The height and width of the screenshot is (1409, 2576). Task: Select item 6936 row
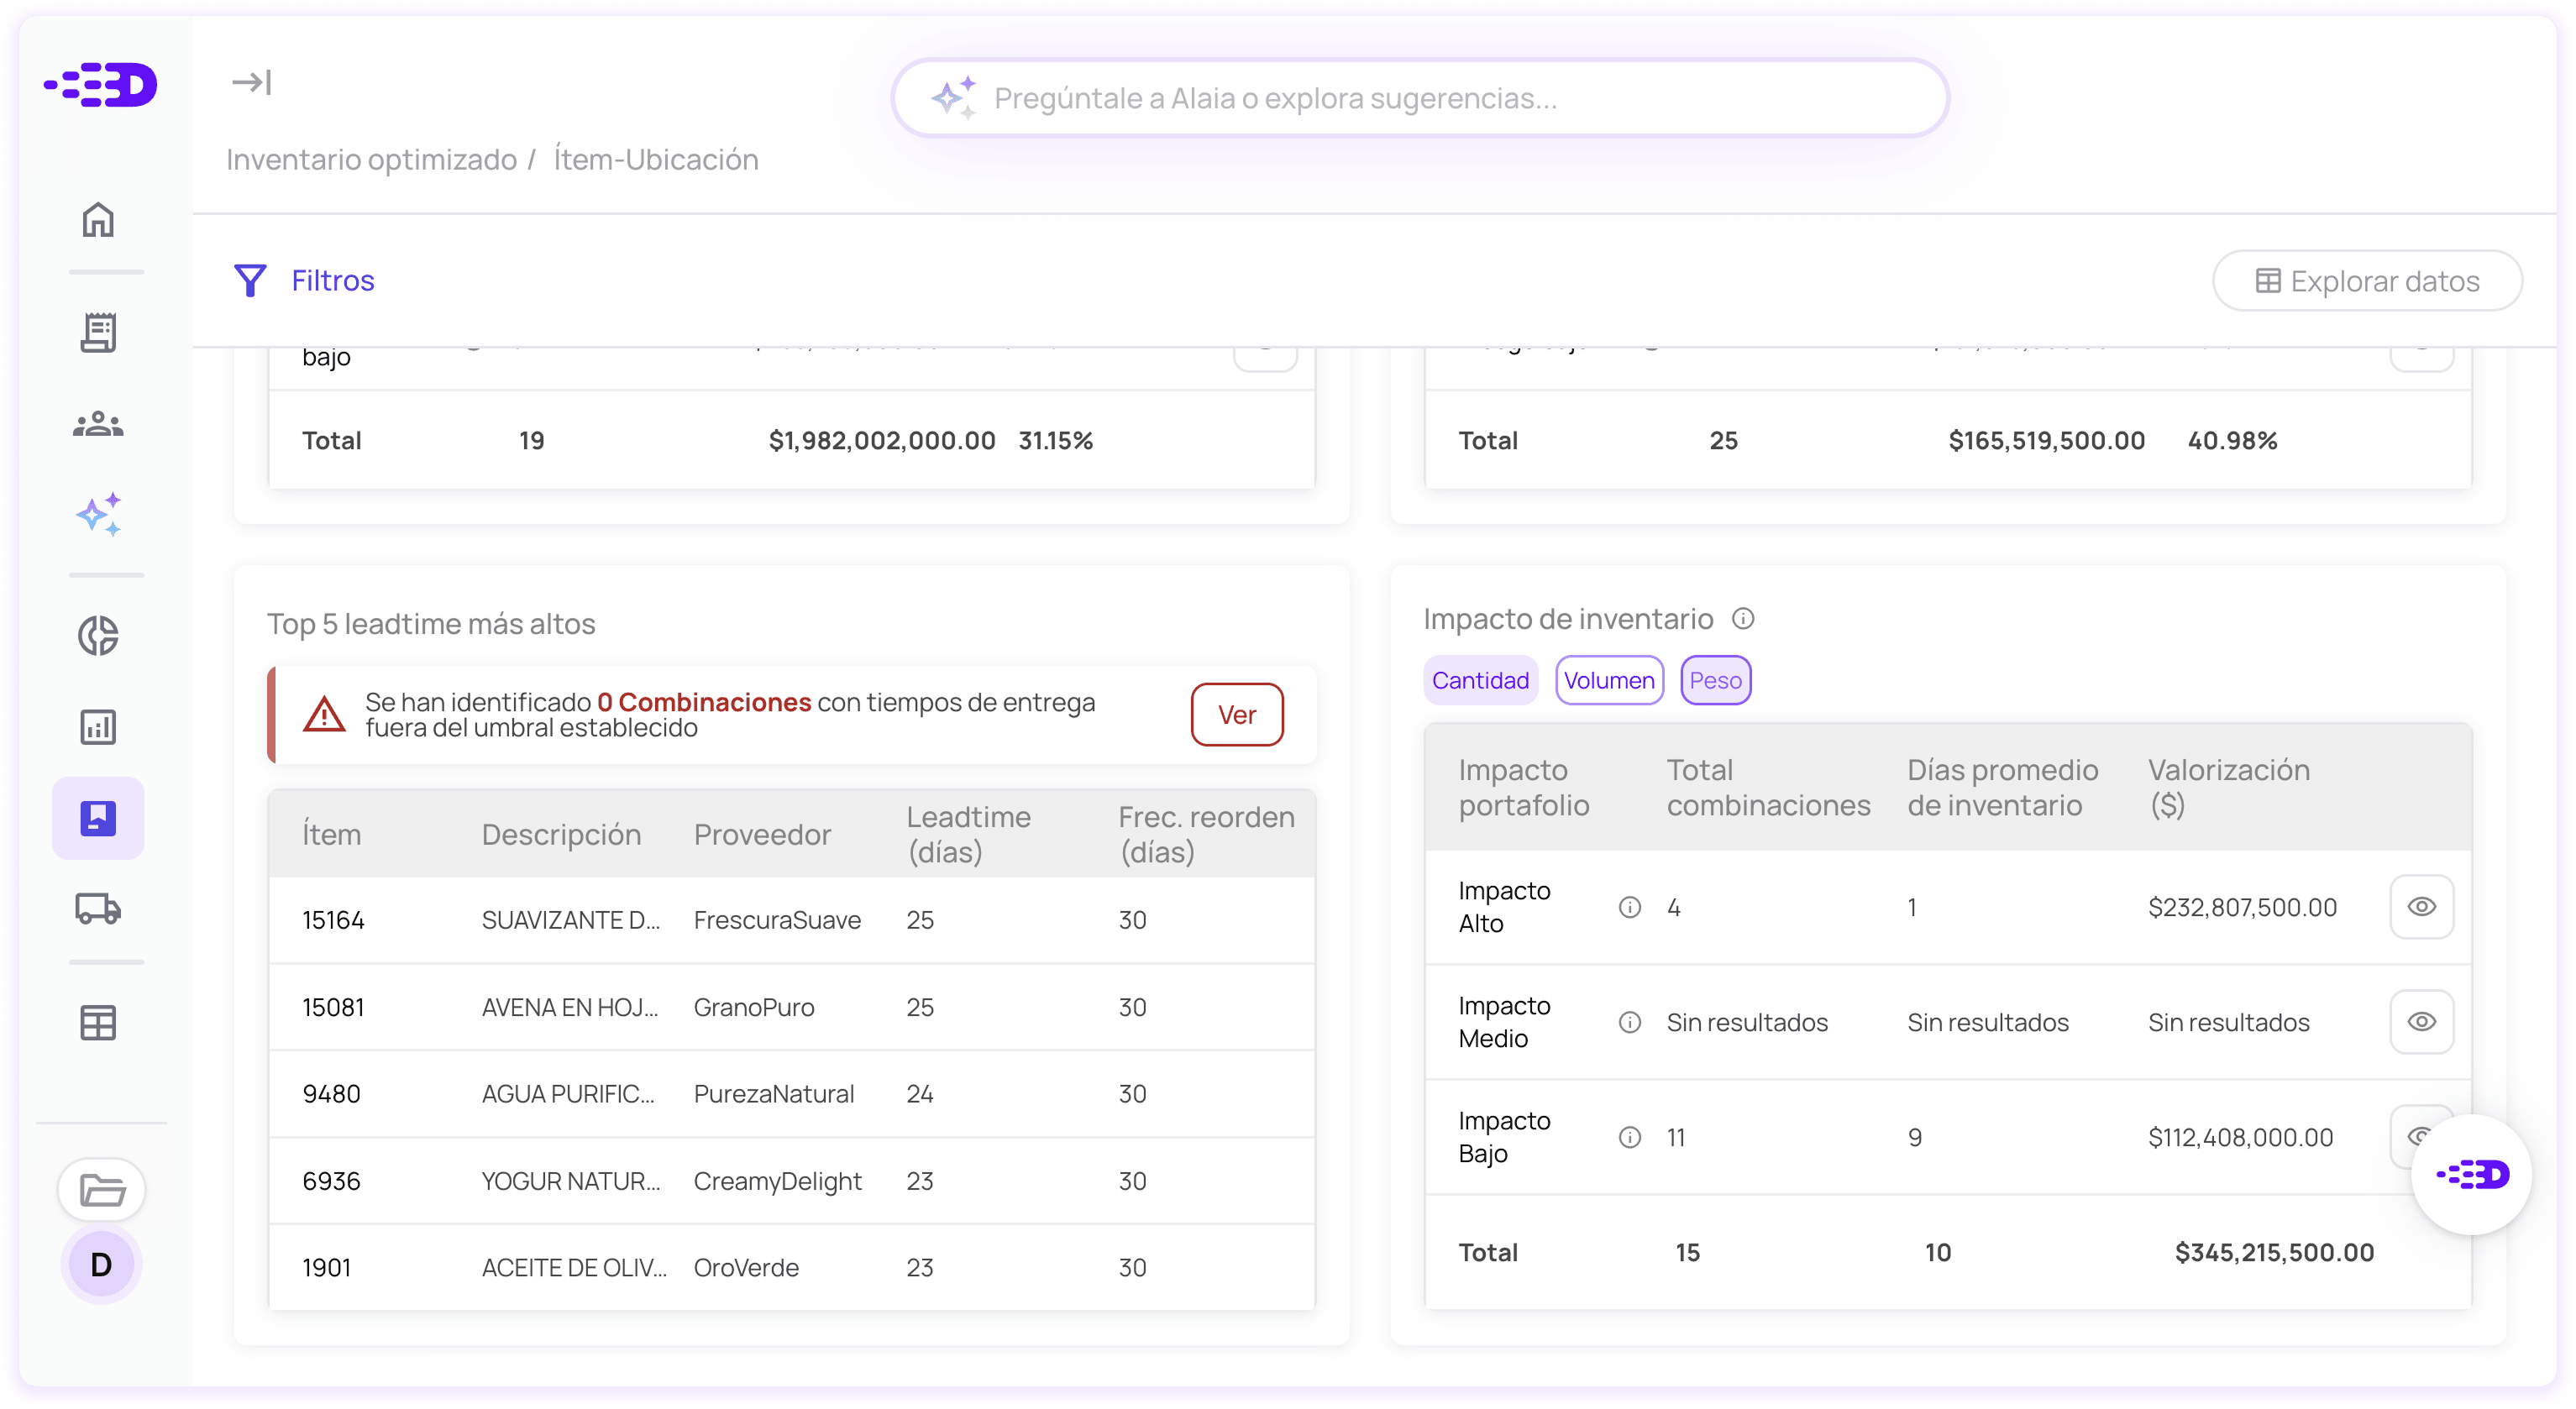coord(791,1181)
